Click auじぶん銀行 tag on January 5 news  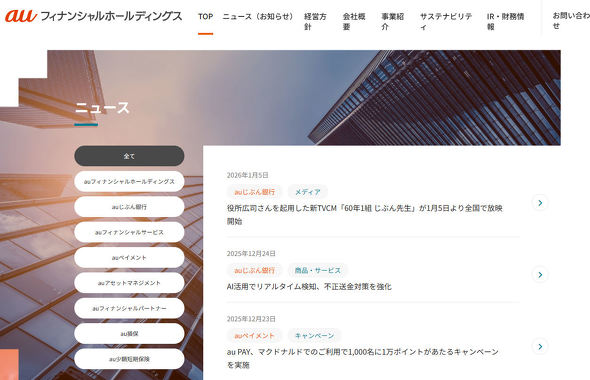[255, 192]
